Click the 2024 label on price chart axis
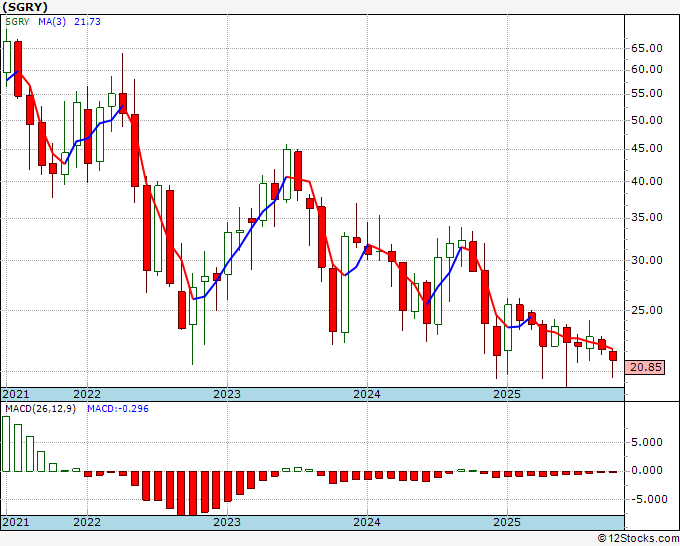 pos(367,394)
